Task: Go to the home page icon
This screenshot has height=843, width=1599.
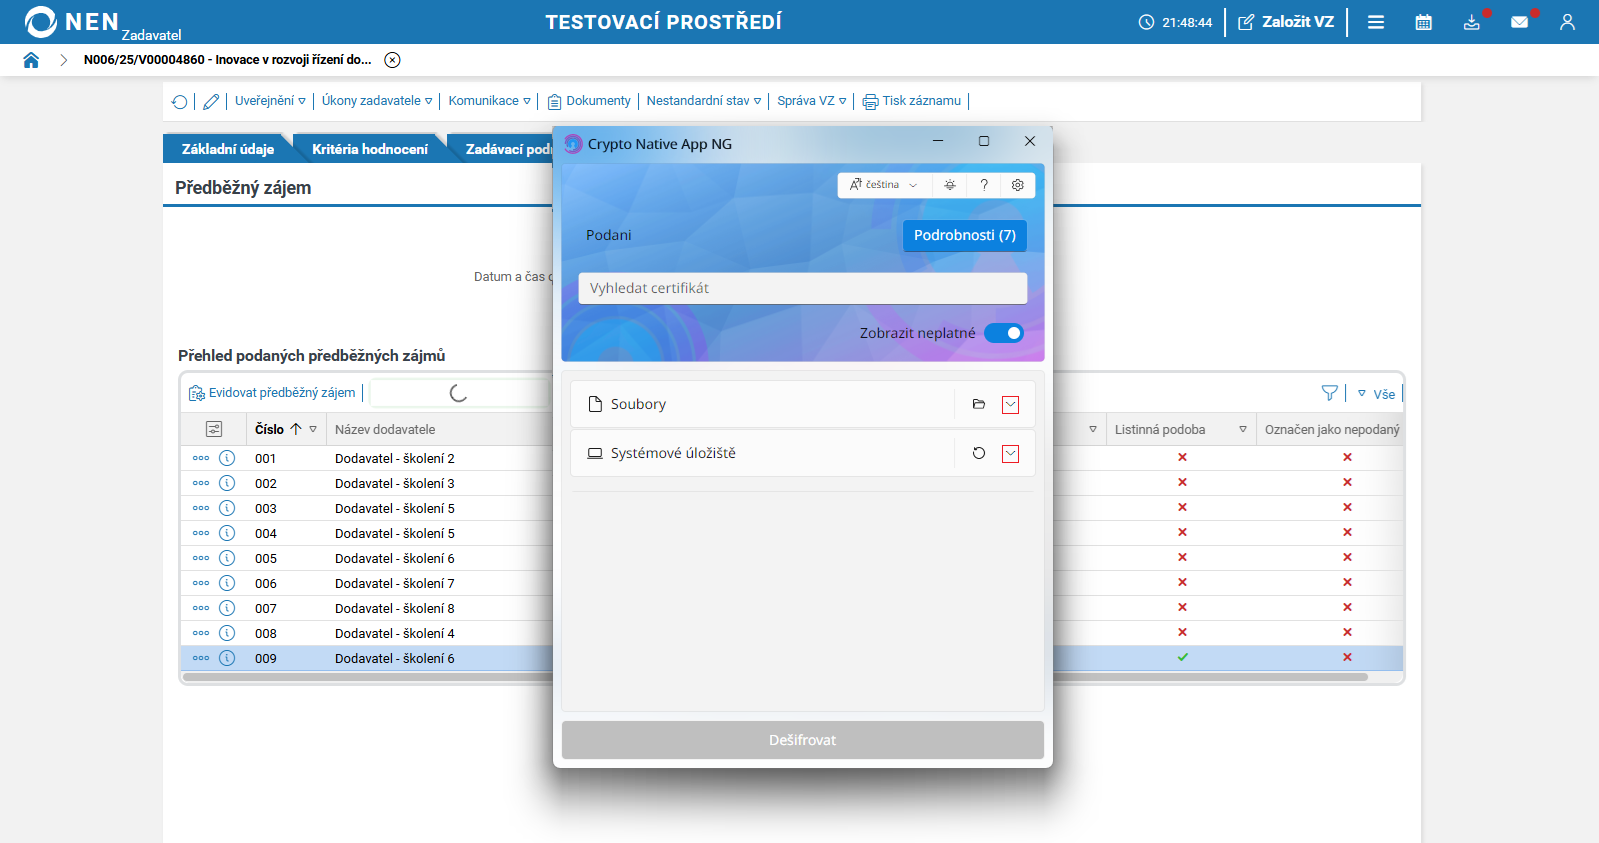Action: tap(31, 60)
